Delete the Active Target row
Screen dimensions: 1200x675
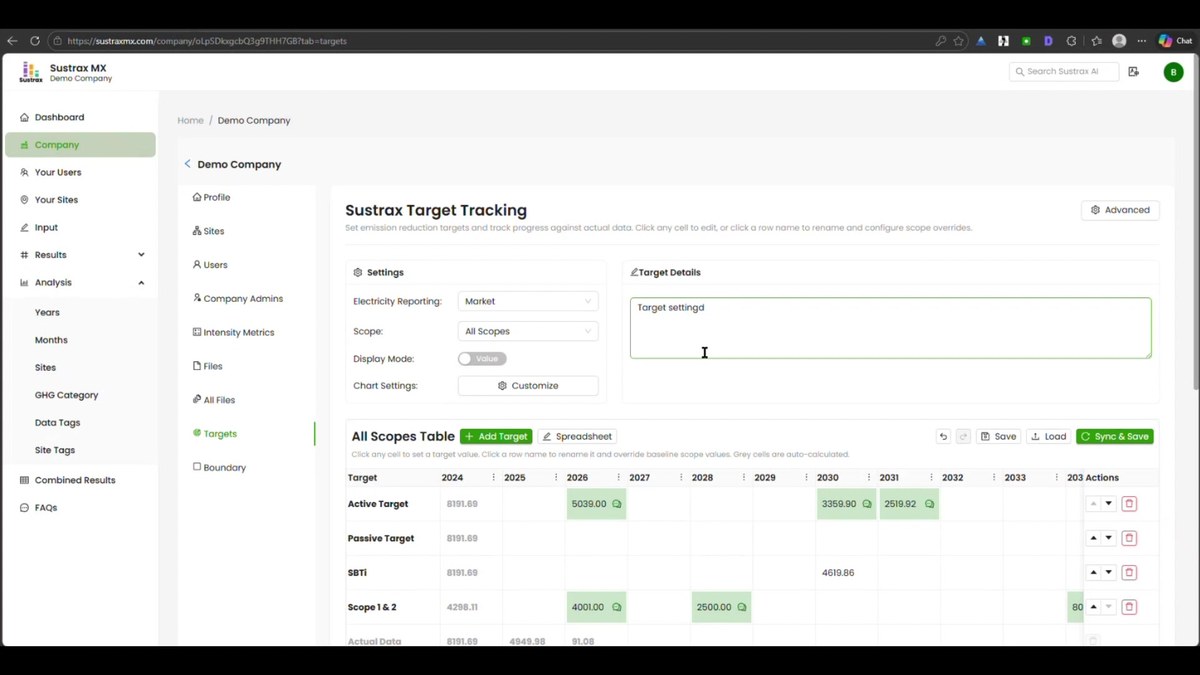(x=1129, y=504)
